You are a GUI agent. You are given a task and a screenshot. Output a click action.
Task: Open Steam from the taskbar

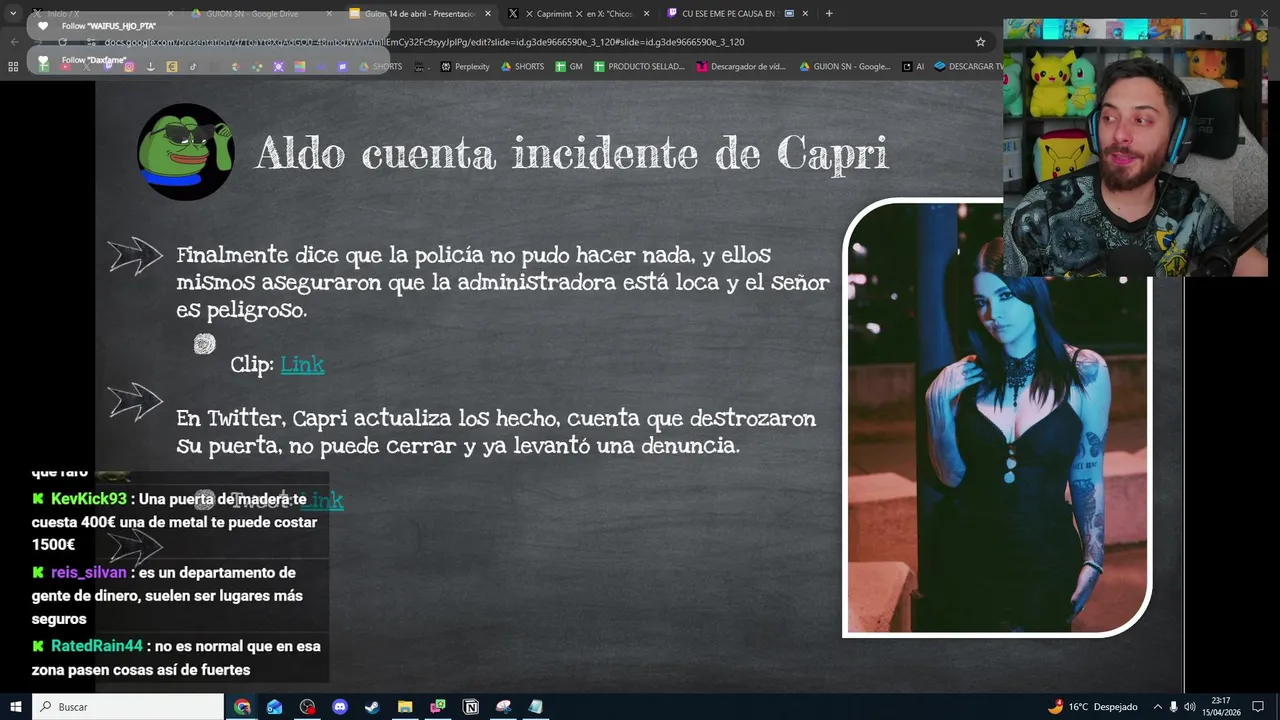click(x=372, y=707)
